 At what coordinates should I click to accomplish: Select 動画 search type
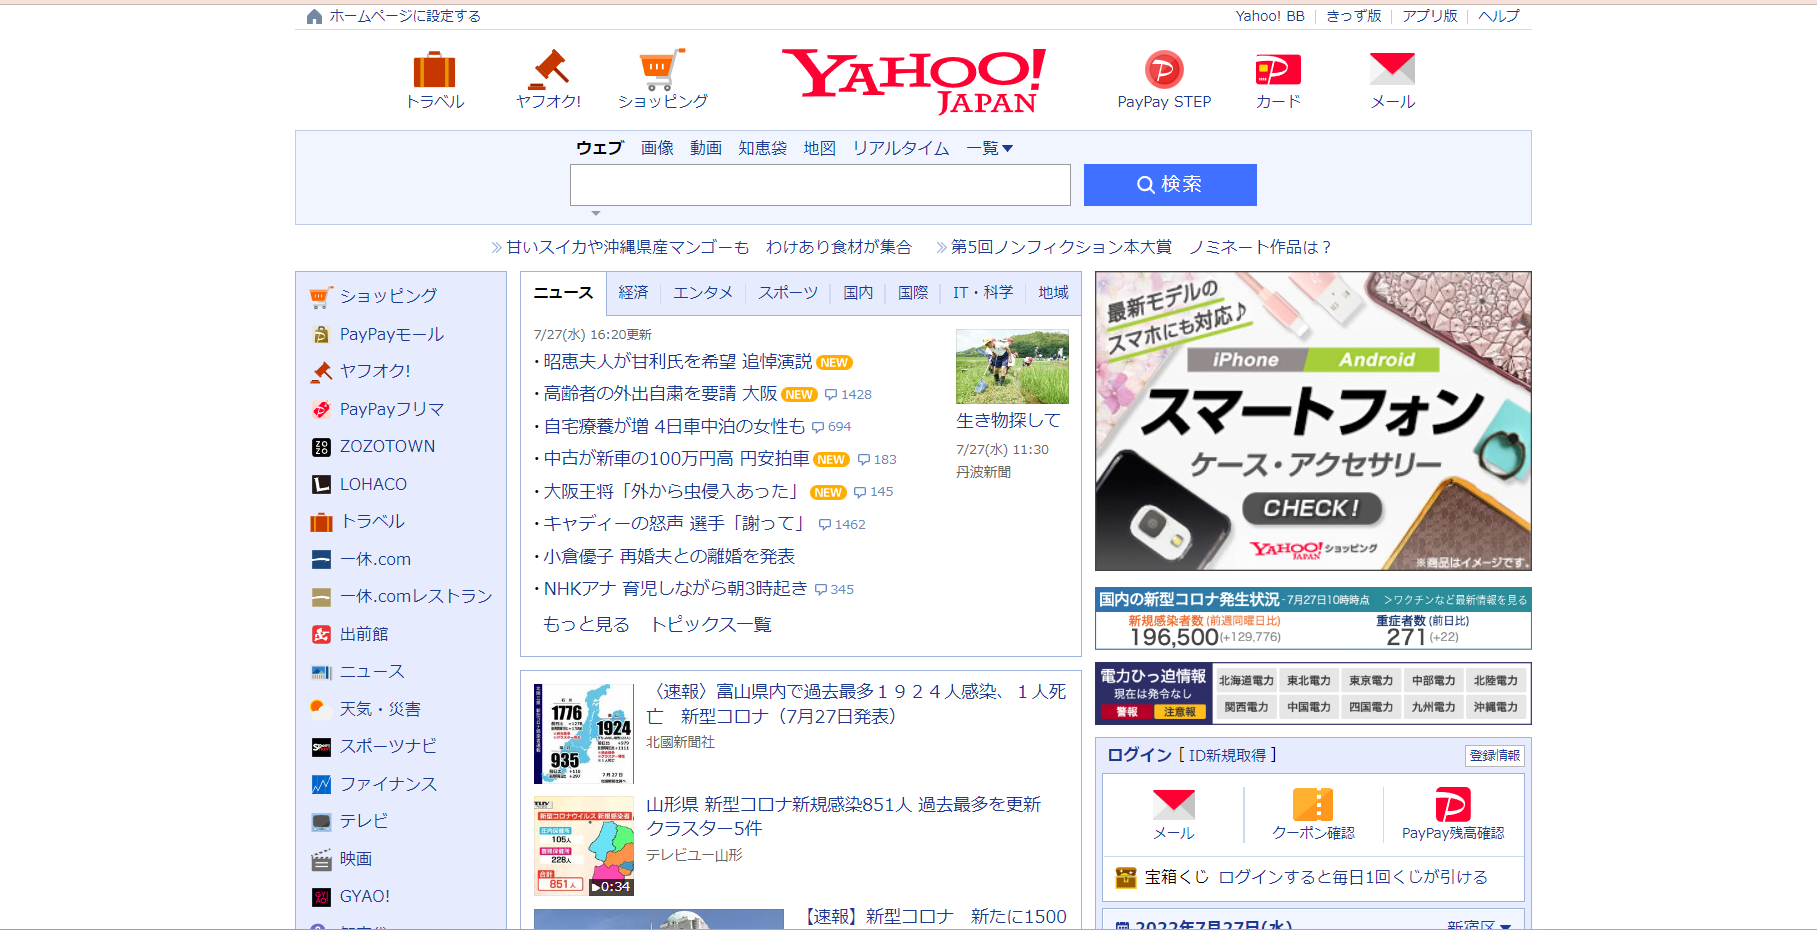(706, 148)
